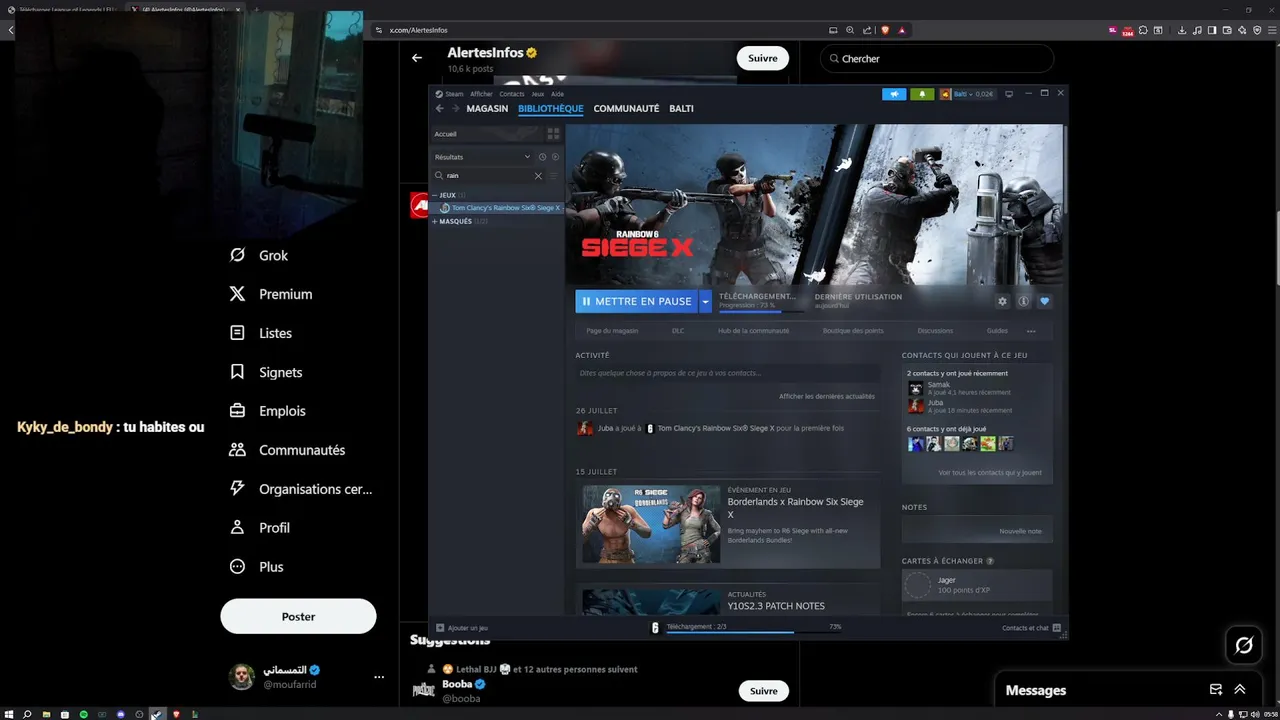1280x720 pixels.
Task: Open the browser hamburger menu
Action: click(1271, 30)
